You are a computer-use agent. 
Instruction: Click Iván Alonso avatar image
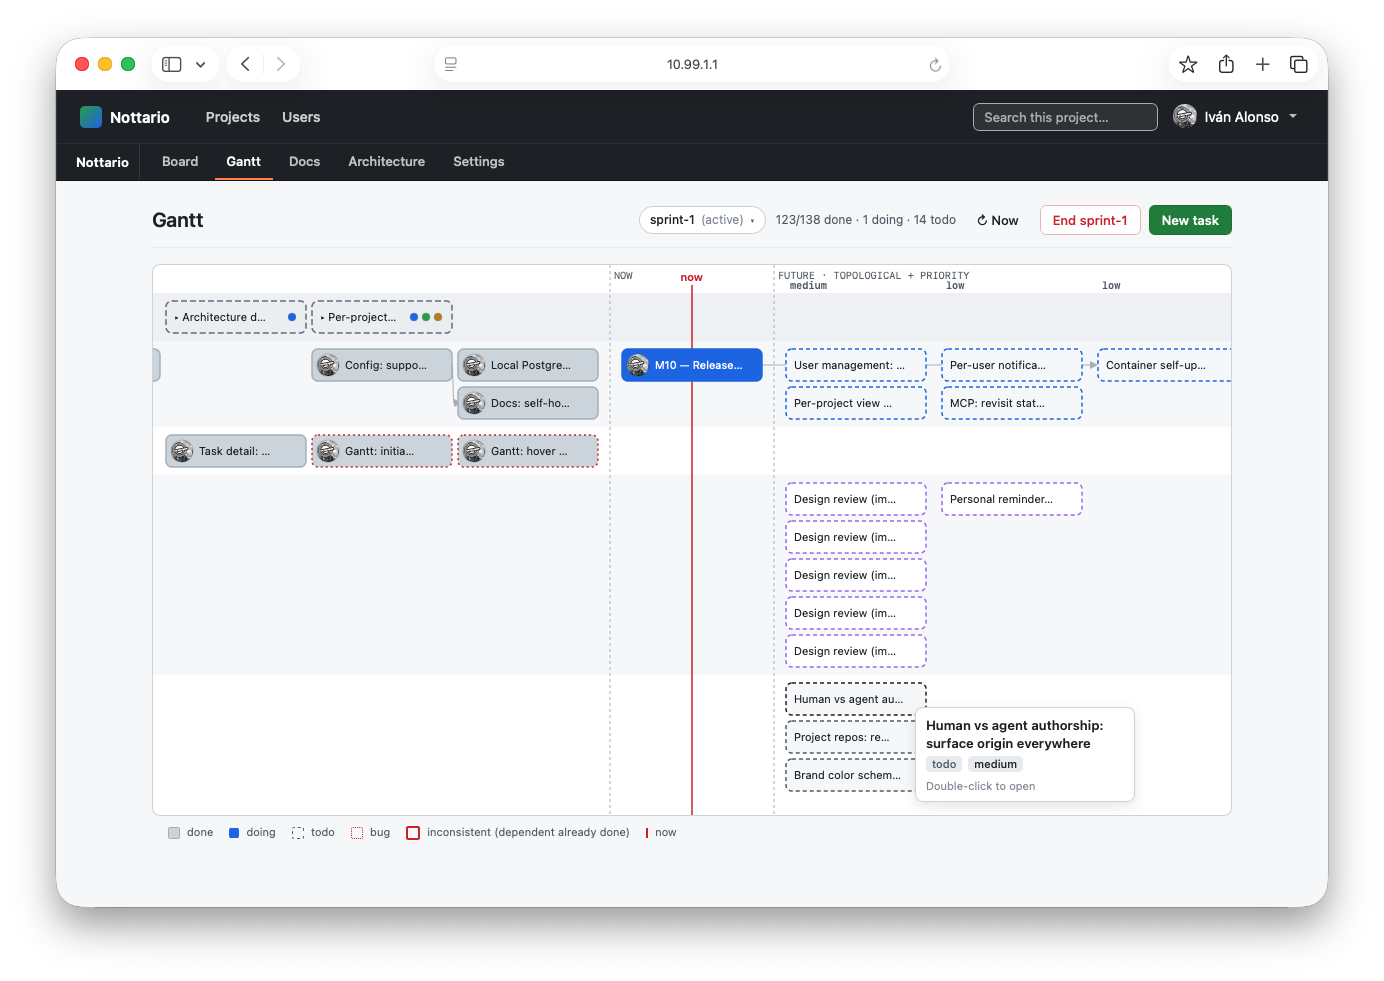tap(1185, 116)
